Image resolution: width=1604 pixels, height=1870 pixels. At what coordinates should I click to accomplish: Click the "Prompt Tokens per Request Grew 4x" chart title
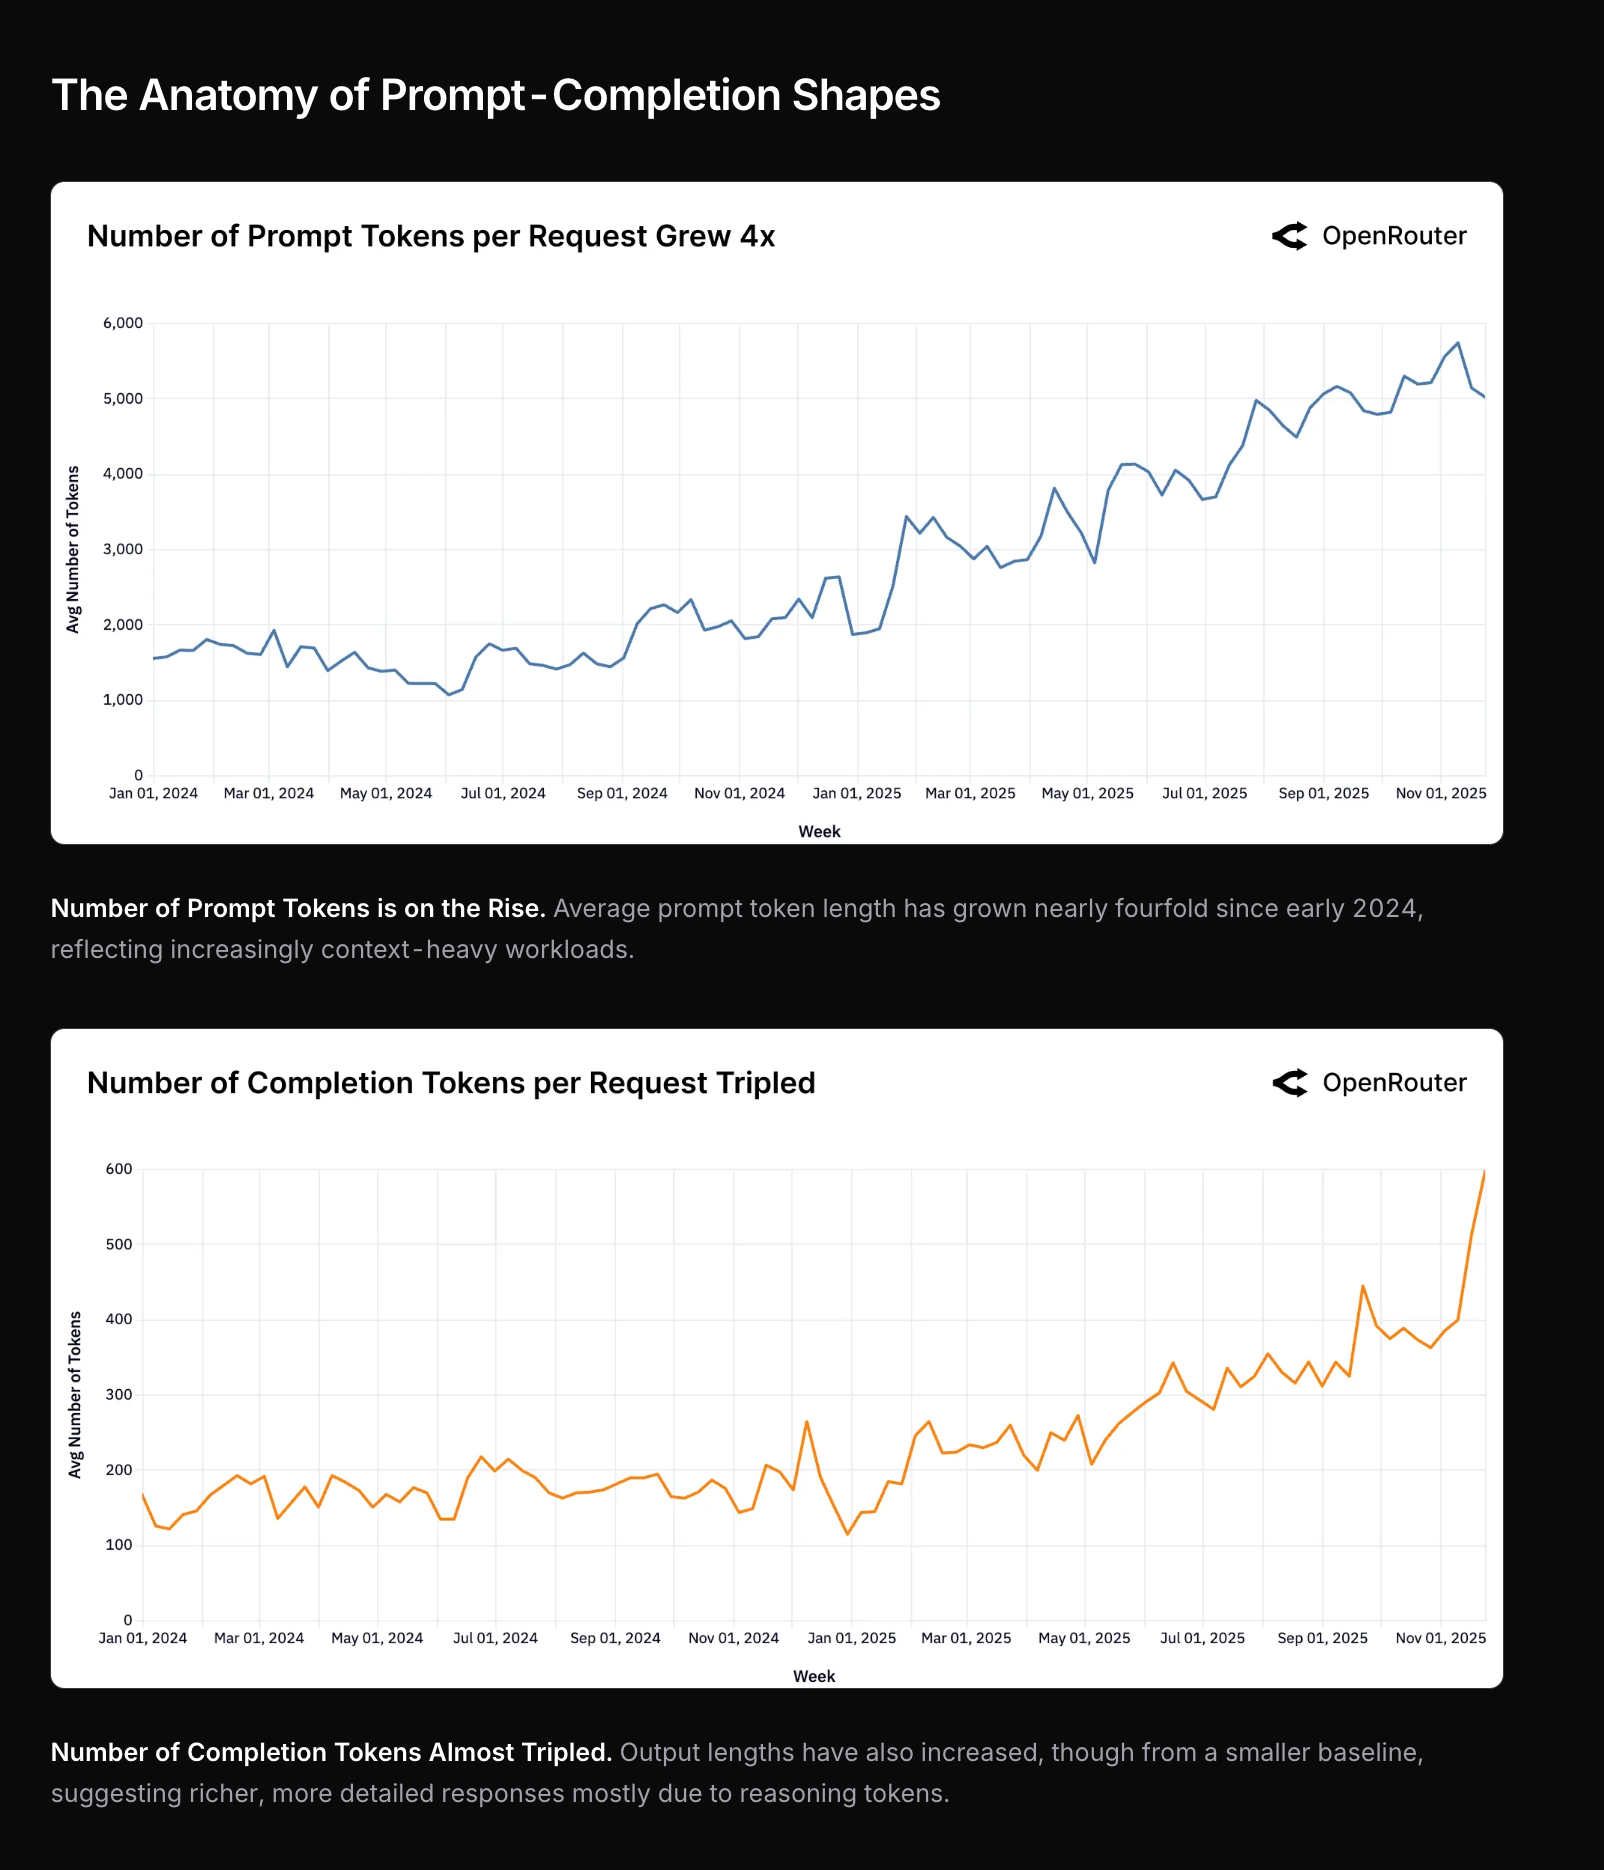pyautogui.click(x=431, y=236)
